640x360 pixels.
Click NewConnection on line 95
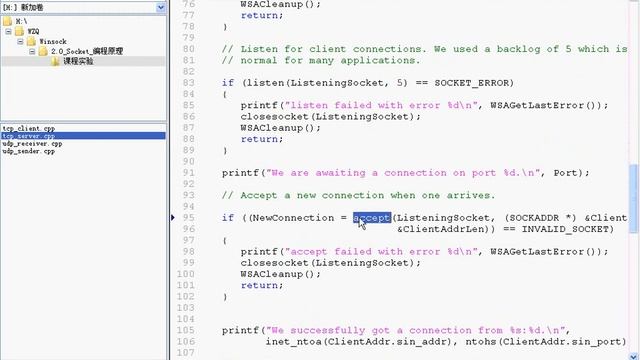click(x=293, y=218)
